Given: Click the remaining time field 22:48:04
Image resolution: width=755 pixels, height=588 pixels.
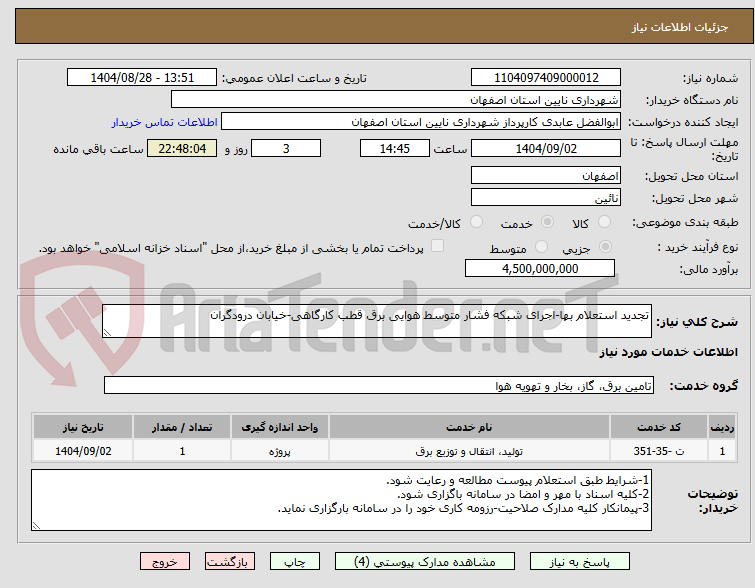Looking at the screenshot, I should coord(182,148).
